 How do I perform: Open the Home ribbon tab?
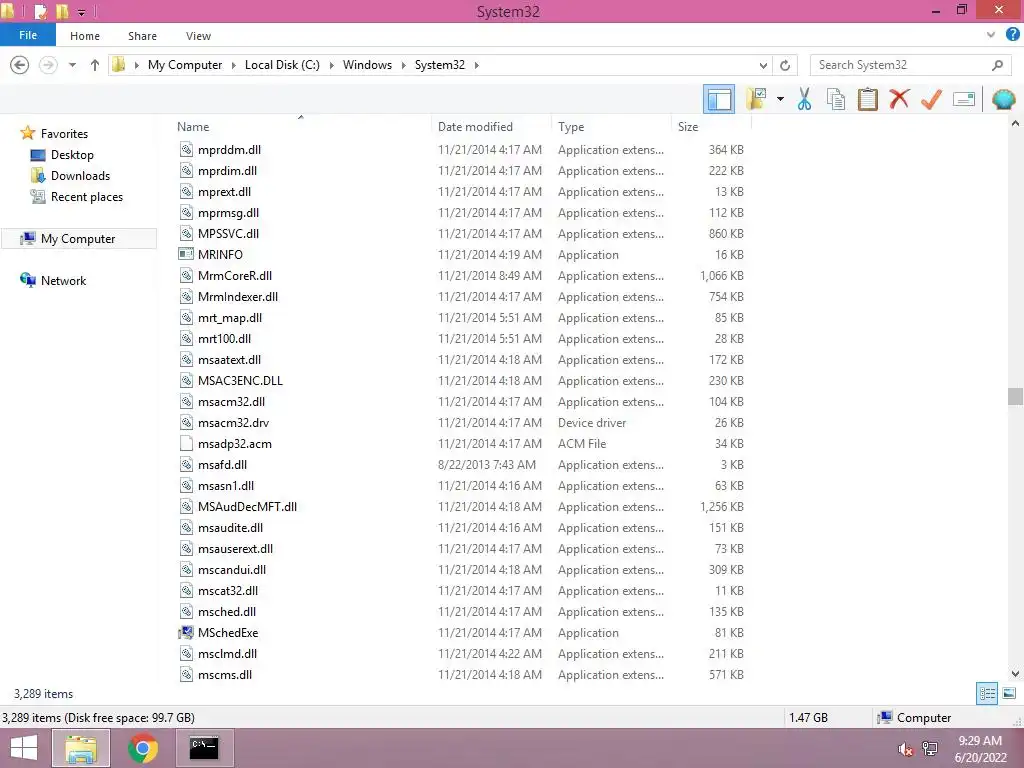pos(85,36)
